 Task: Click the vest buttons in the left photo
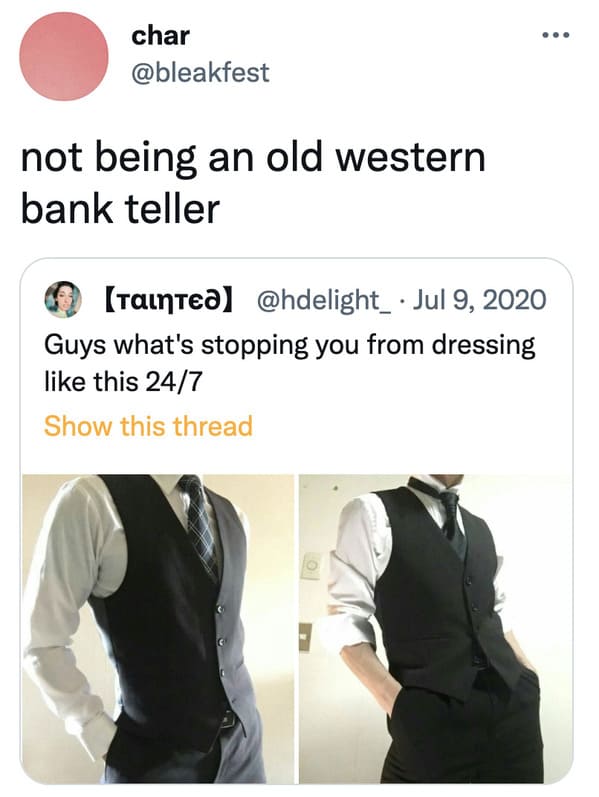tap(222, 641)
